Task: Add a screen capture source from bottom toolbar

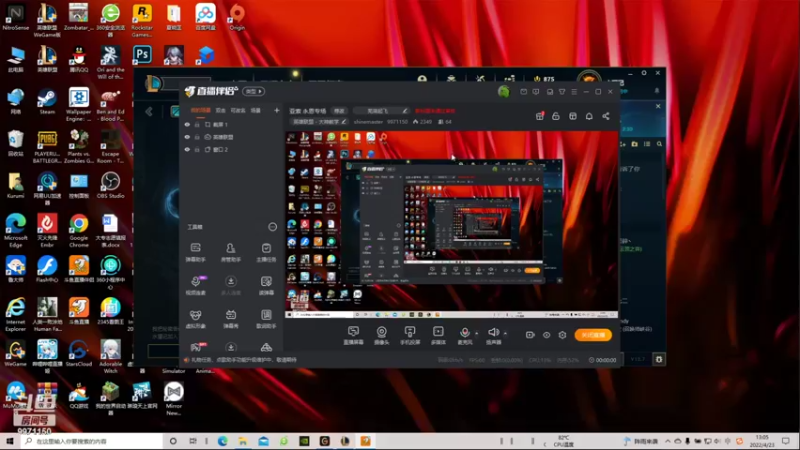Action: [x=353, y=335]
